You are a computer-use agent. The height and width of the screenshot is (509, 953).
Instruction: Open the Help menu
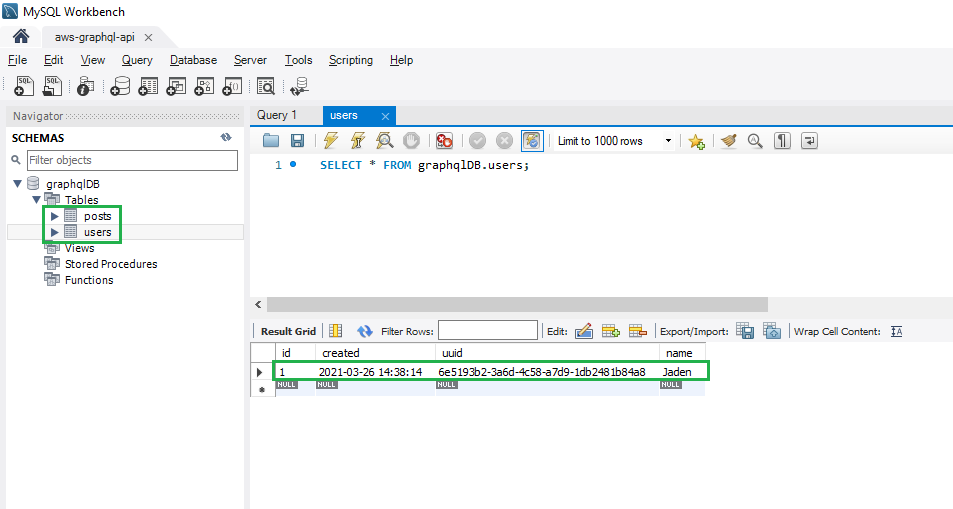[x=401, y=60]
